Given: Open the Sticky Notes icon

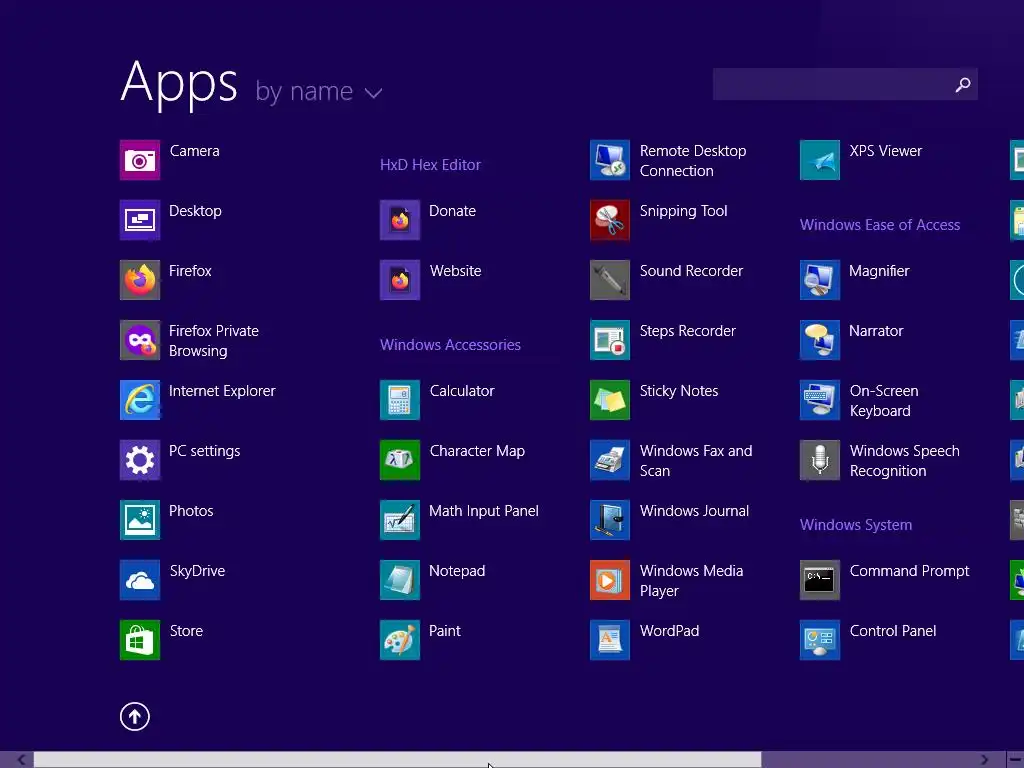Looking at the screenshot, I should pos(610,400).
